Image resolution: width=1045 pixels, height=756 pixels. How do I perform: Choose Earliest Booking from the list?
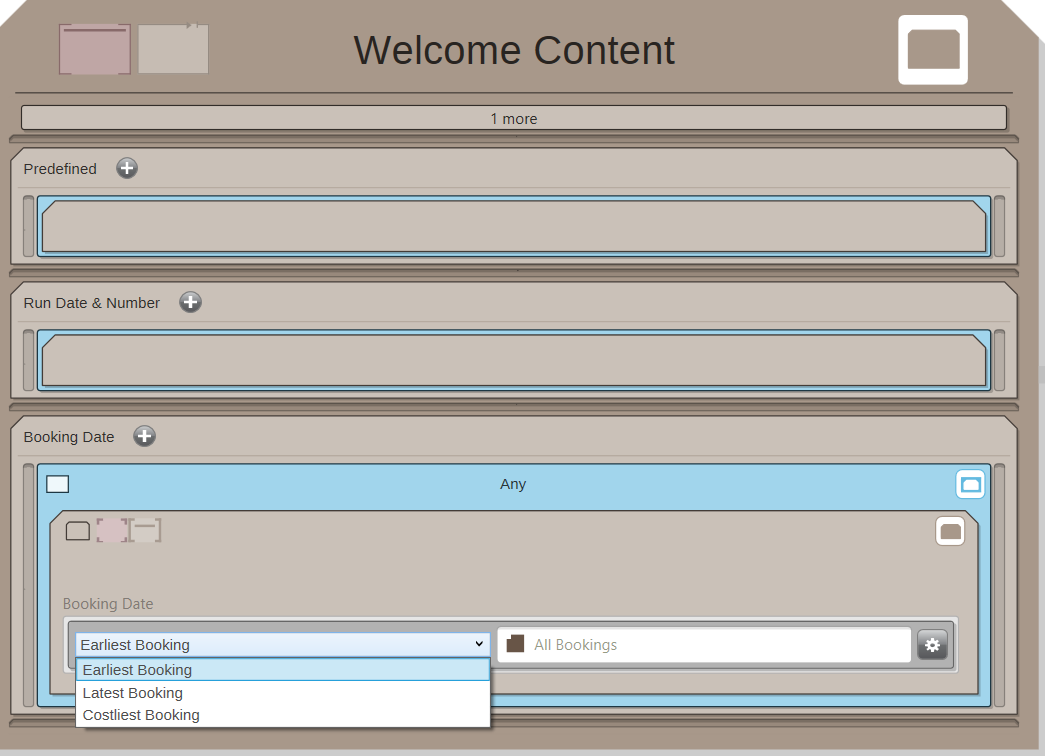283,669
